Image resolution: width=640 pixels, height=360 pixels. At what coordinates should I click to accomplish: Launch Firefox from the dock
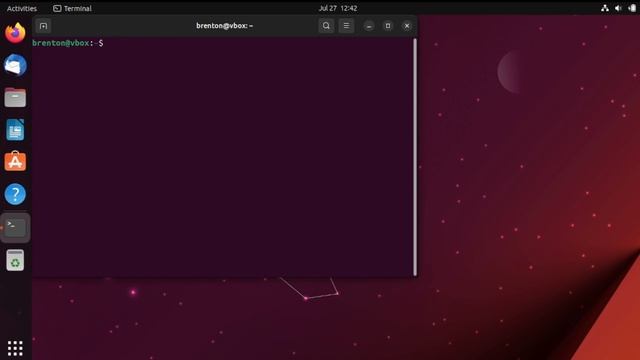[15, 32]
